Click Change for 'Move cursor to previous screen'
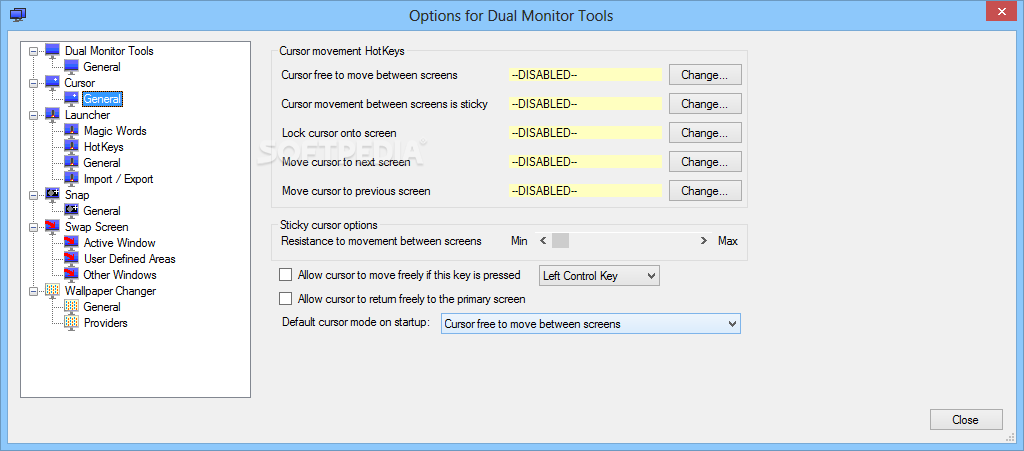Screen dimensions: 1024x451 [x=705, y=191]
